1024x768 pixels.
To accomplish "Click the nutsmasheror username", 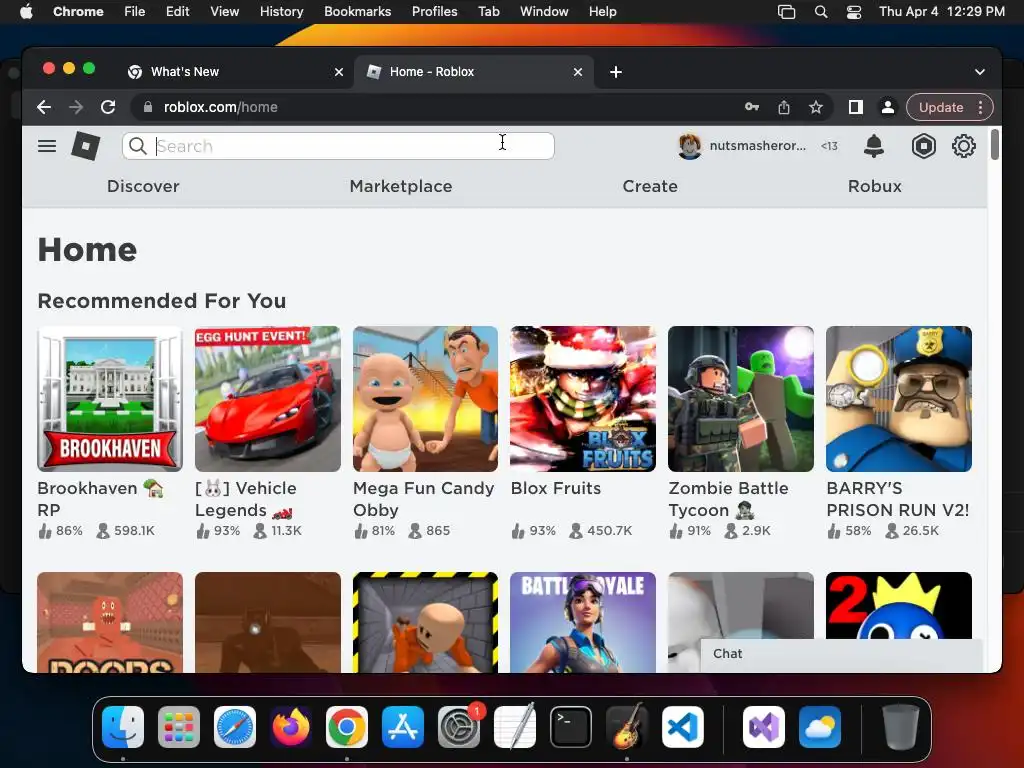I will (758, 146).
